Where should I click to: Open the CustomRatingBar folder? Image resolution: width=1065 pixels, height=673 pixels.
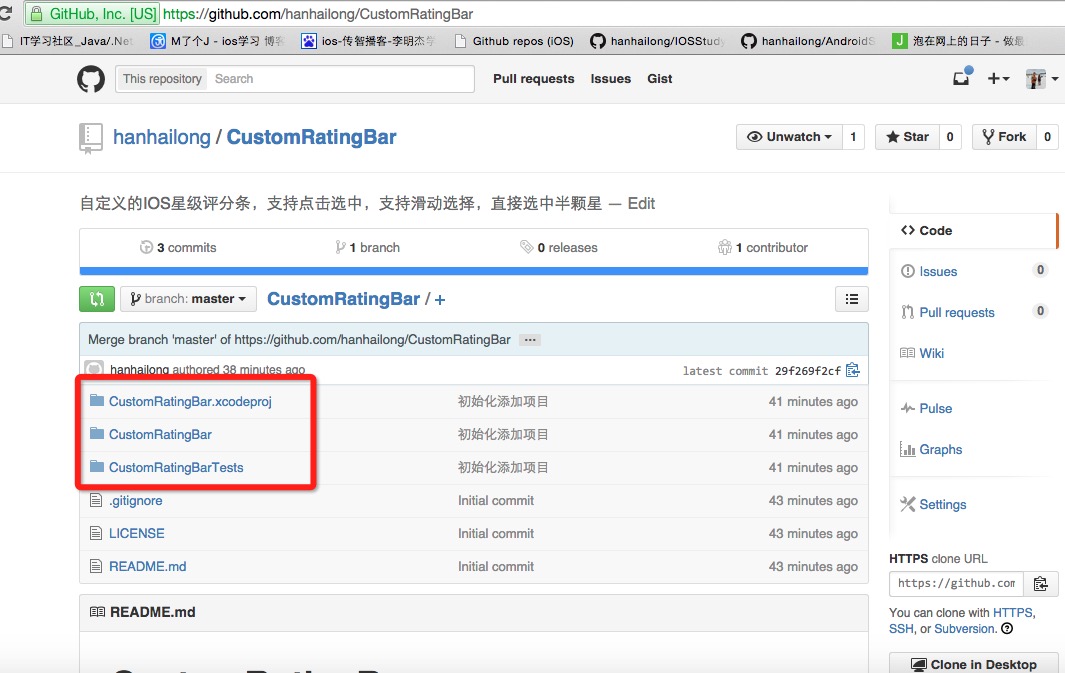(160, 435)
